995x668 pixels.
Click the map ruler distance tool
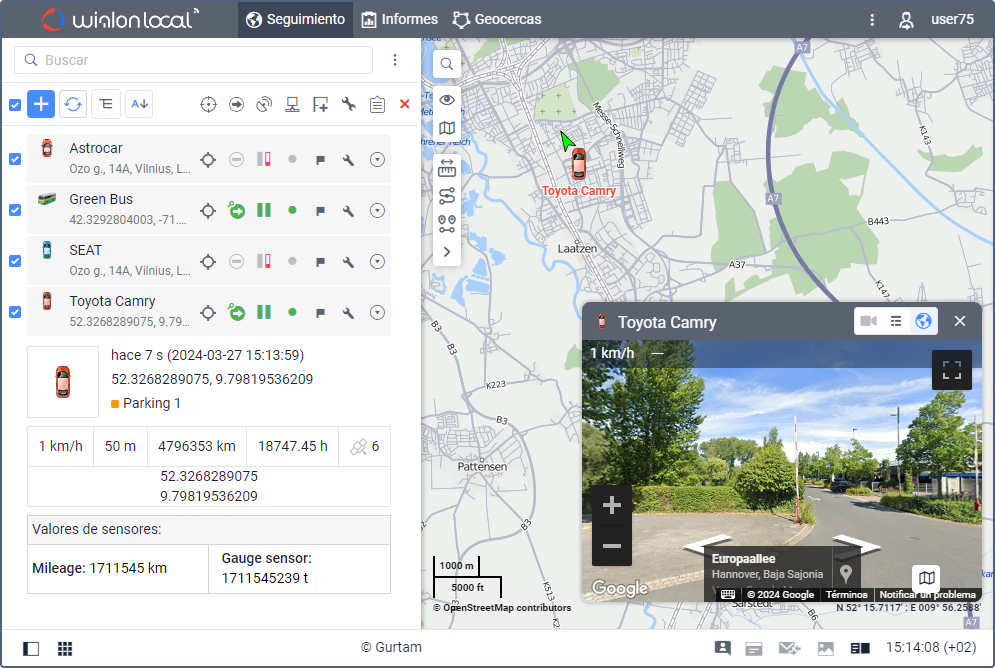click(x=447, y=166)
